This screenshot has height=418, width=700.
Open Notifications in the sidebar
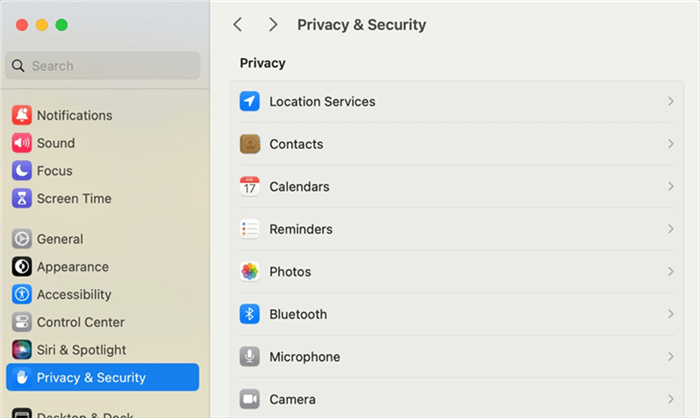(74, 115)
